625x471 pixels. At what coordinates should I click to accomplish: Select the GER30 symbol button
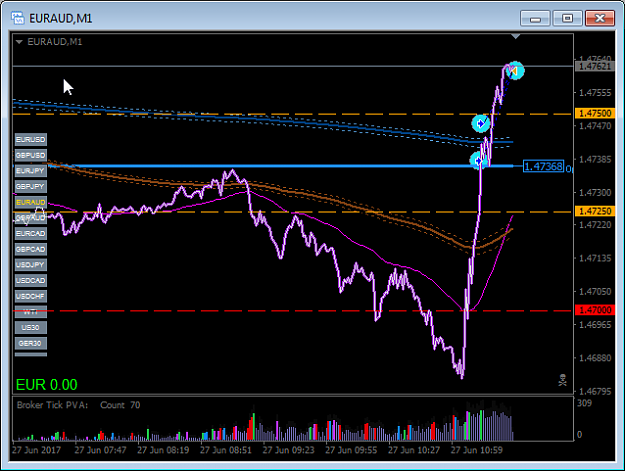31,343
